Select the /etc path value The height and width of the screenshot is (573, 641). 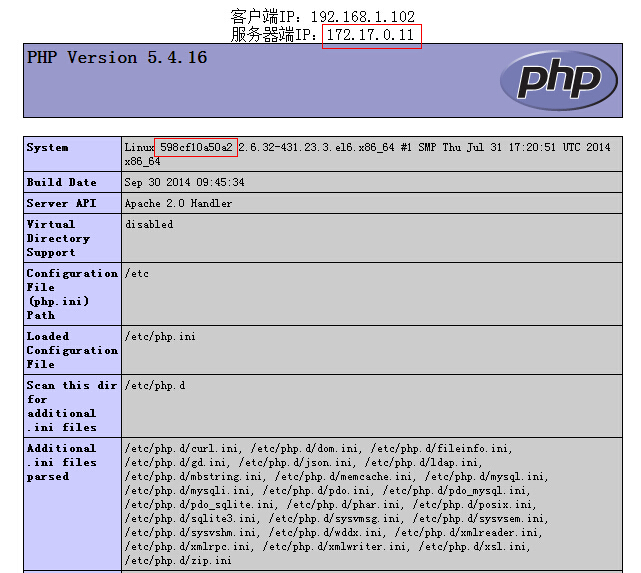(137, 273)
